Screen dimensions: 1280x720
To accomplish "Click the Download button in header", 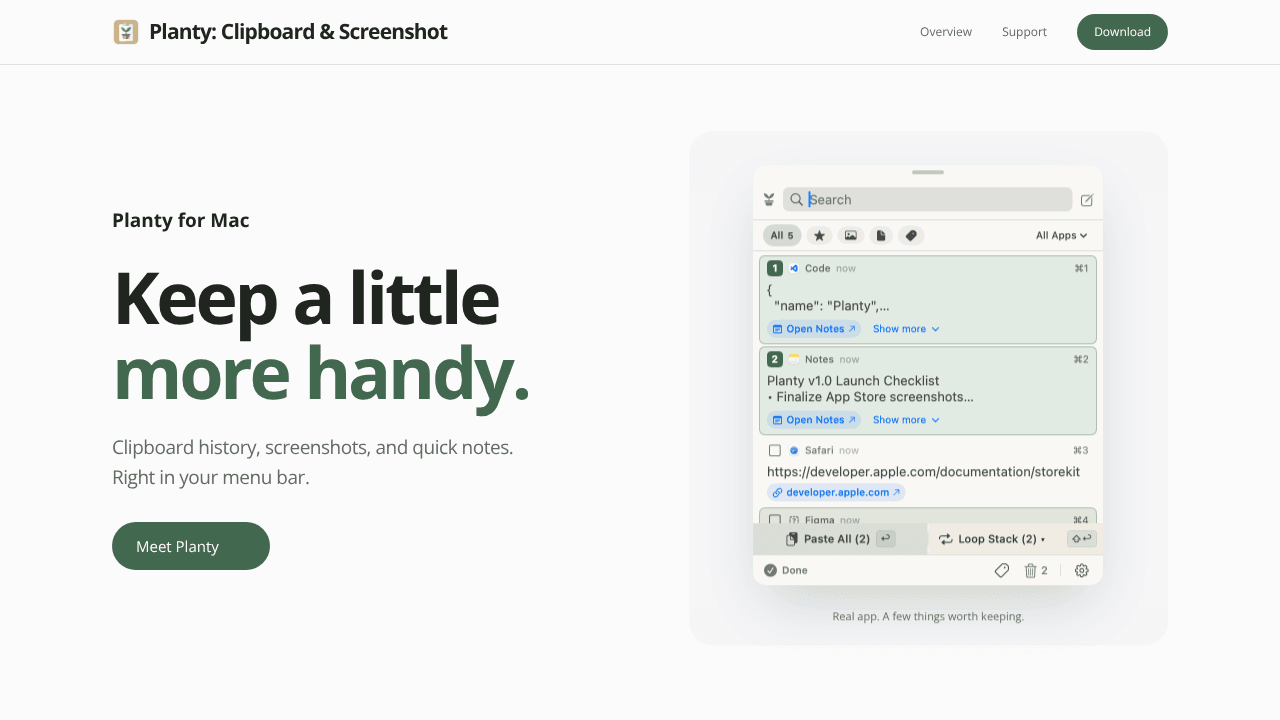I will [x=1122, y=32].
